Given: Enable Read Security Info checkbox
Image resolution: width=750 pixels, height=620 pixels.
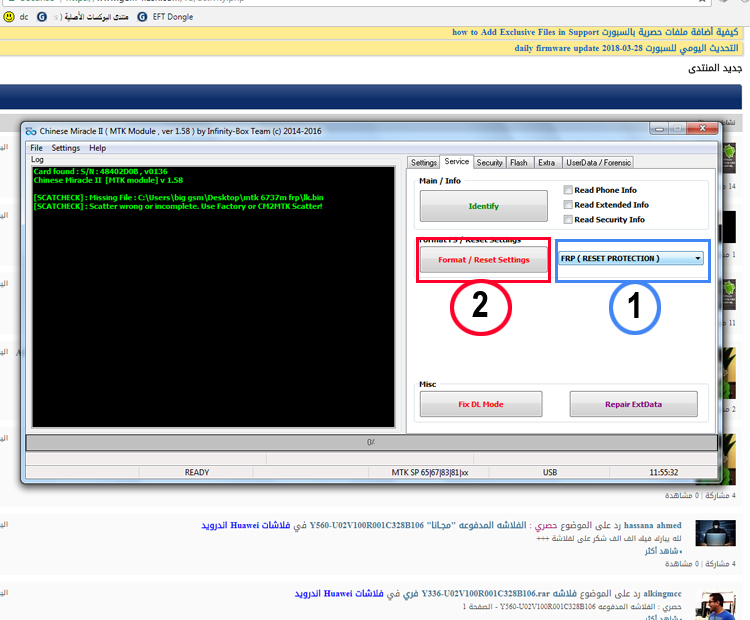Looking at the screenshot, I should (x=568, y=220).
